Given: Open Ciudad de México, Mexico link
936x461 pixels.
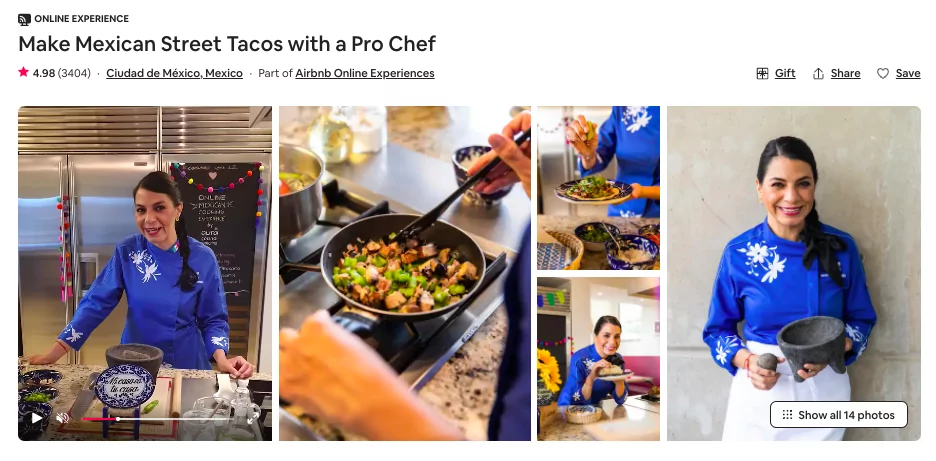Looking at the screenshot, I should click(x=174, y=73).
